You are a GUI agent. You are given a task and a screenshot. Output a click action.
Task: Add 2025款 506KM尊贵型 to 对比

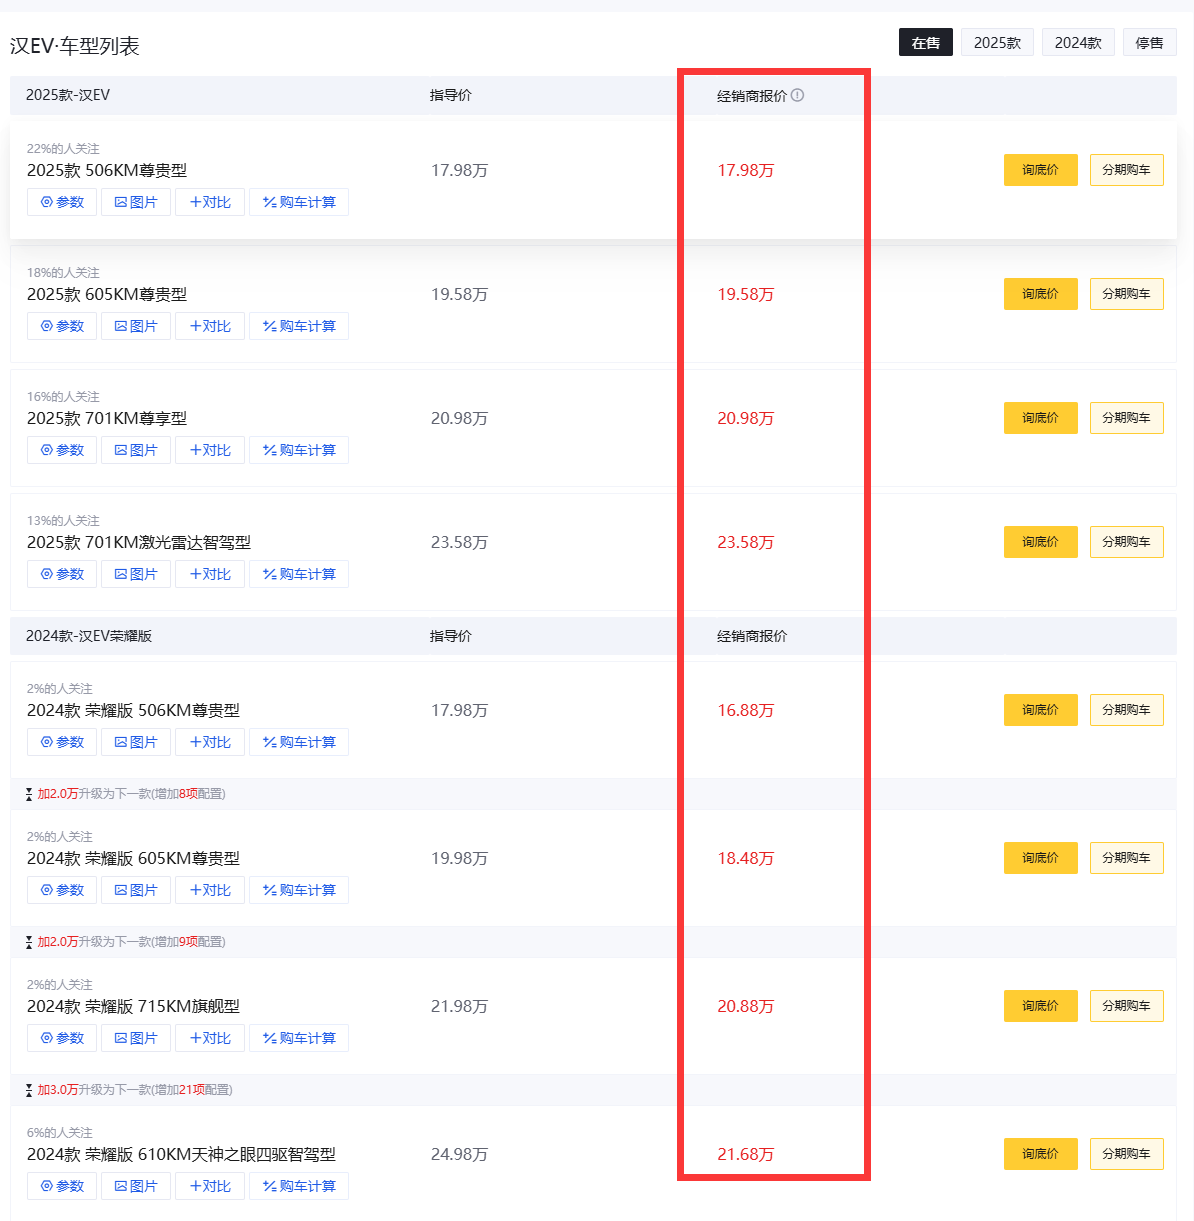click(210, 202)
